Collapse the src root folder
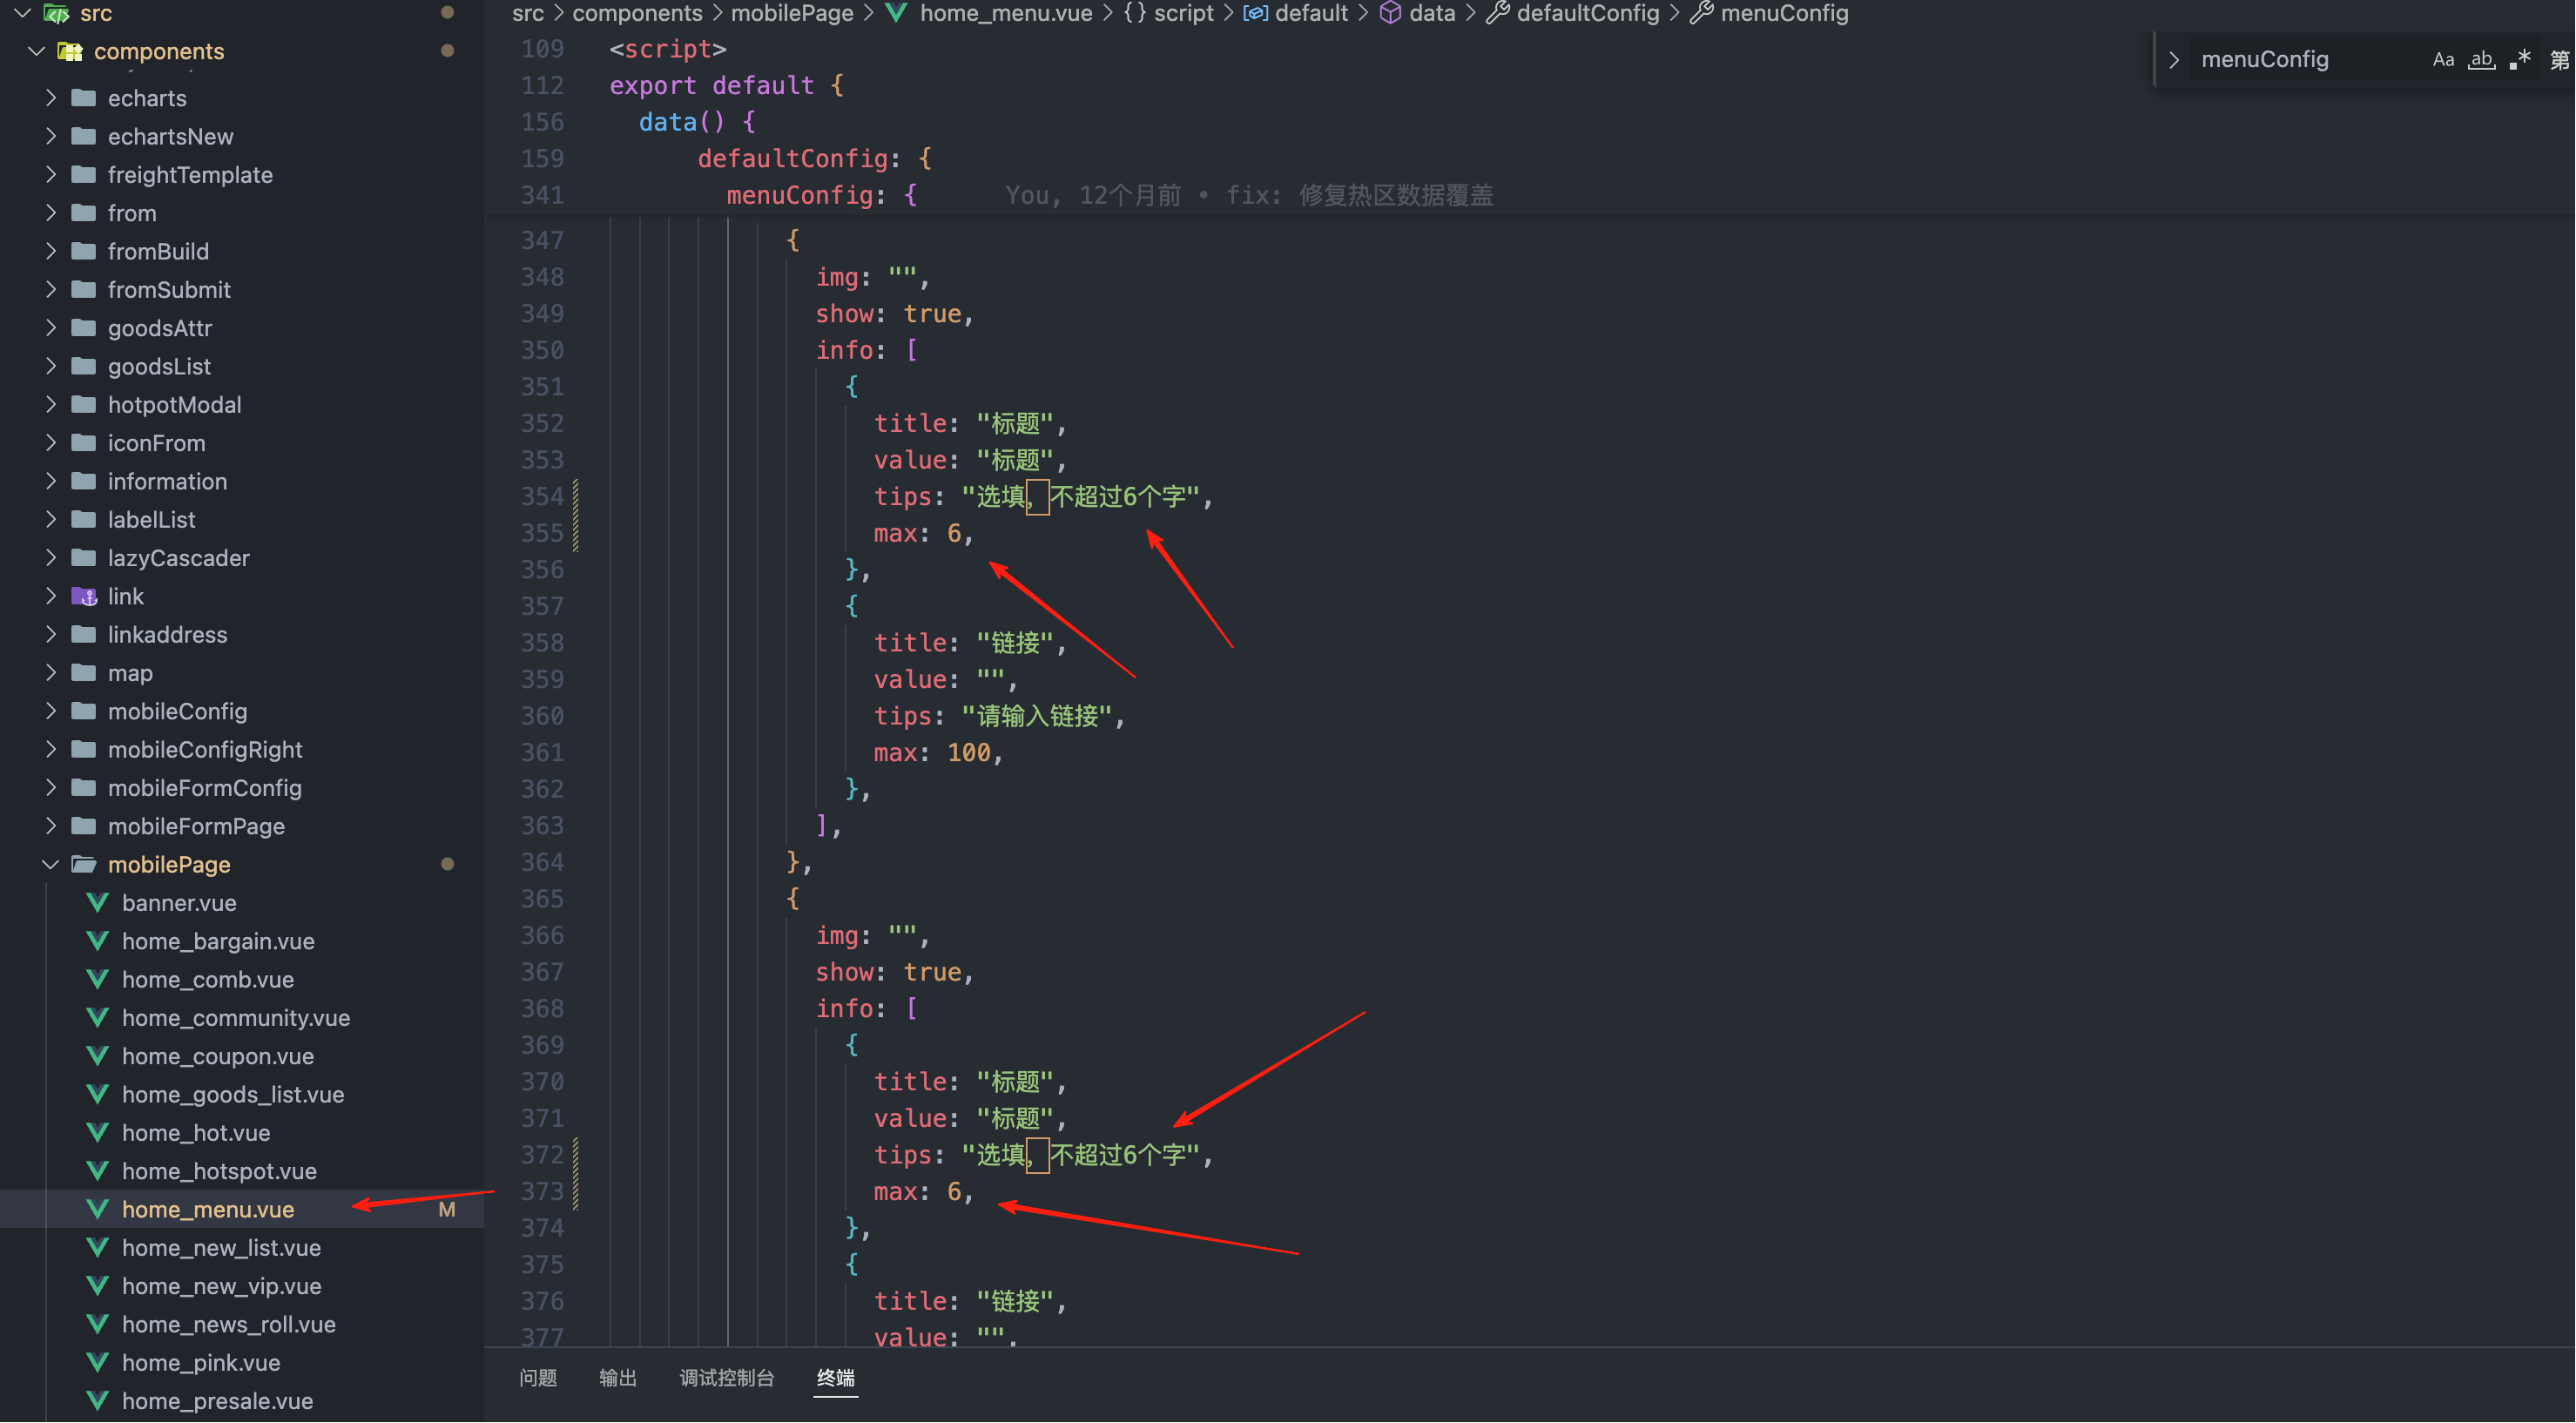 [22, 13]
